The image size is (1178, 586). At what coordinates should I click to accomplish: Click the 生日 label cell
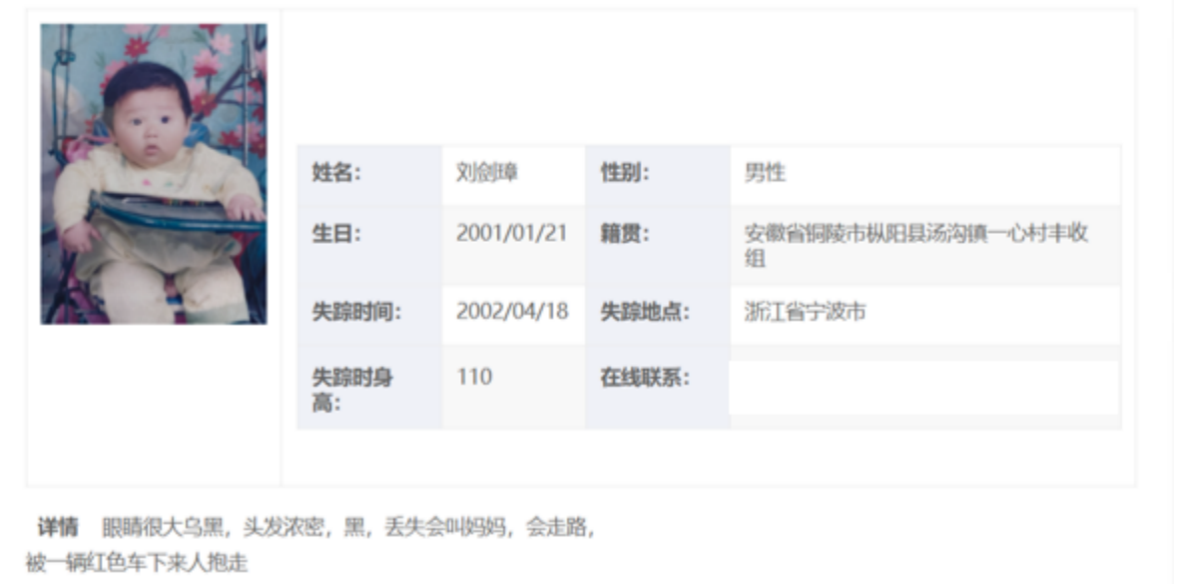336,234
